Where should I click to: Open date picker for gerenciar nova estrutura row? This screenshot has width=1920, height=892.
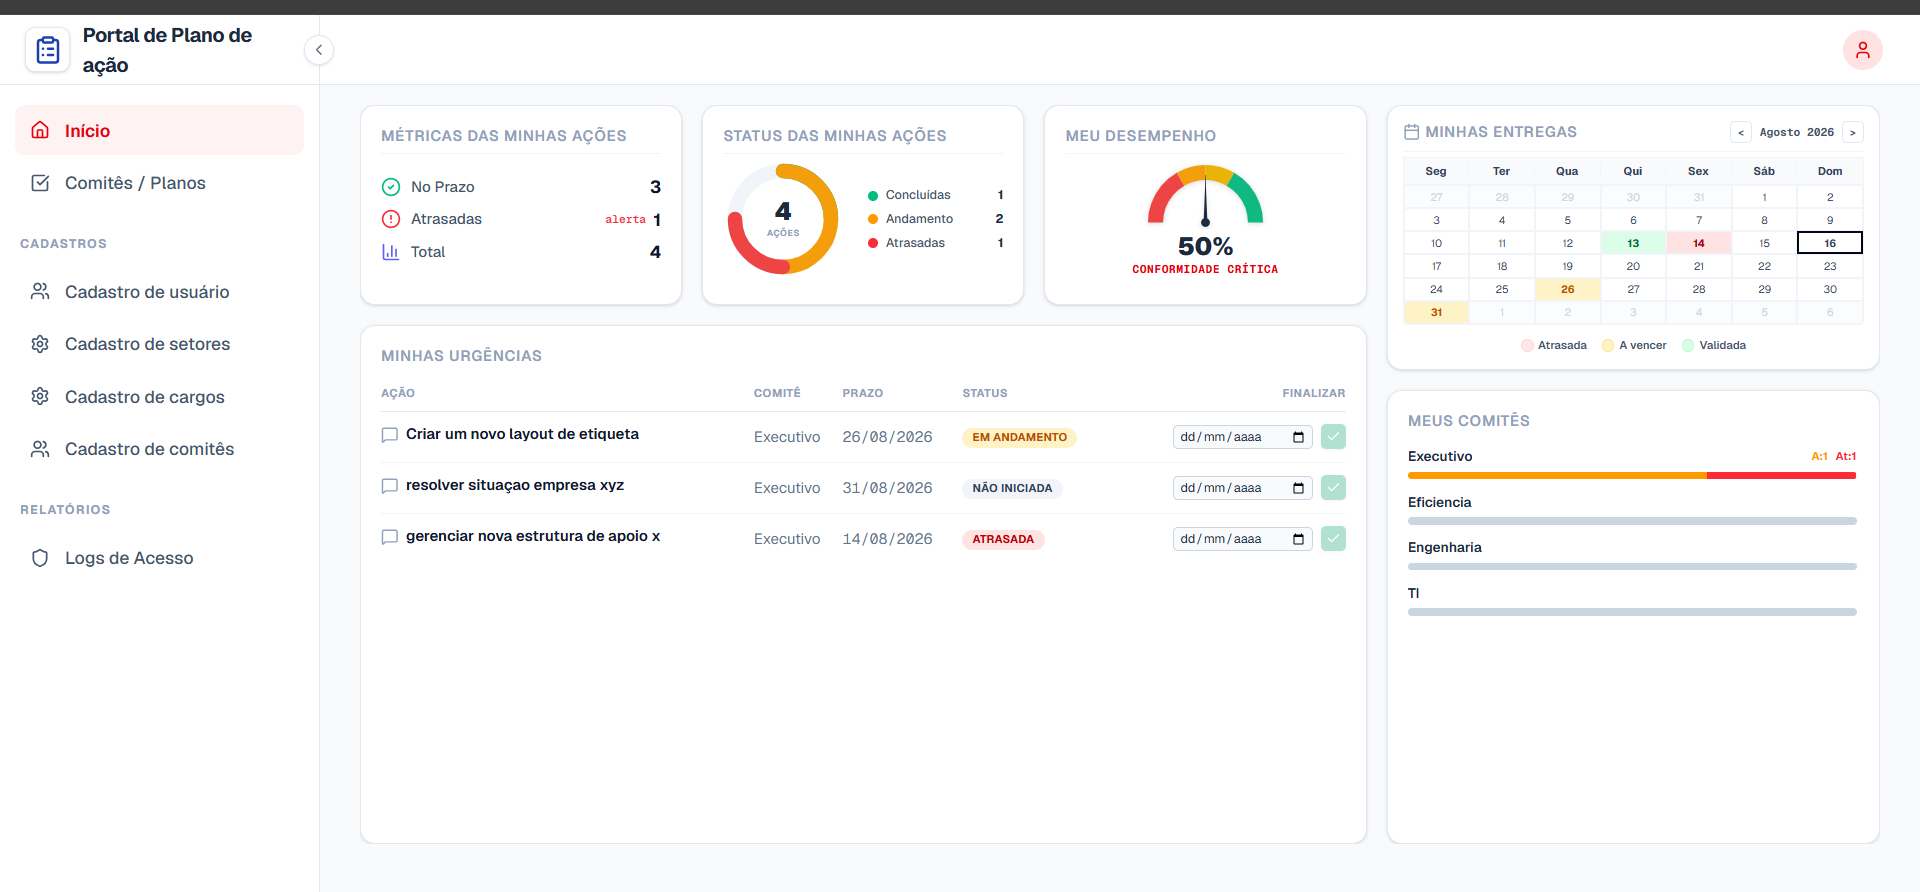(1298, 539)
